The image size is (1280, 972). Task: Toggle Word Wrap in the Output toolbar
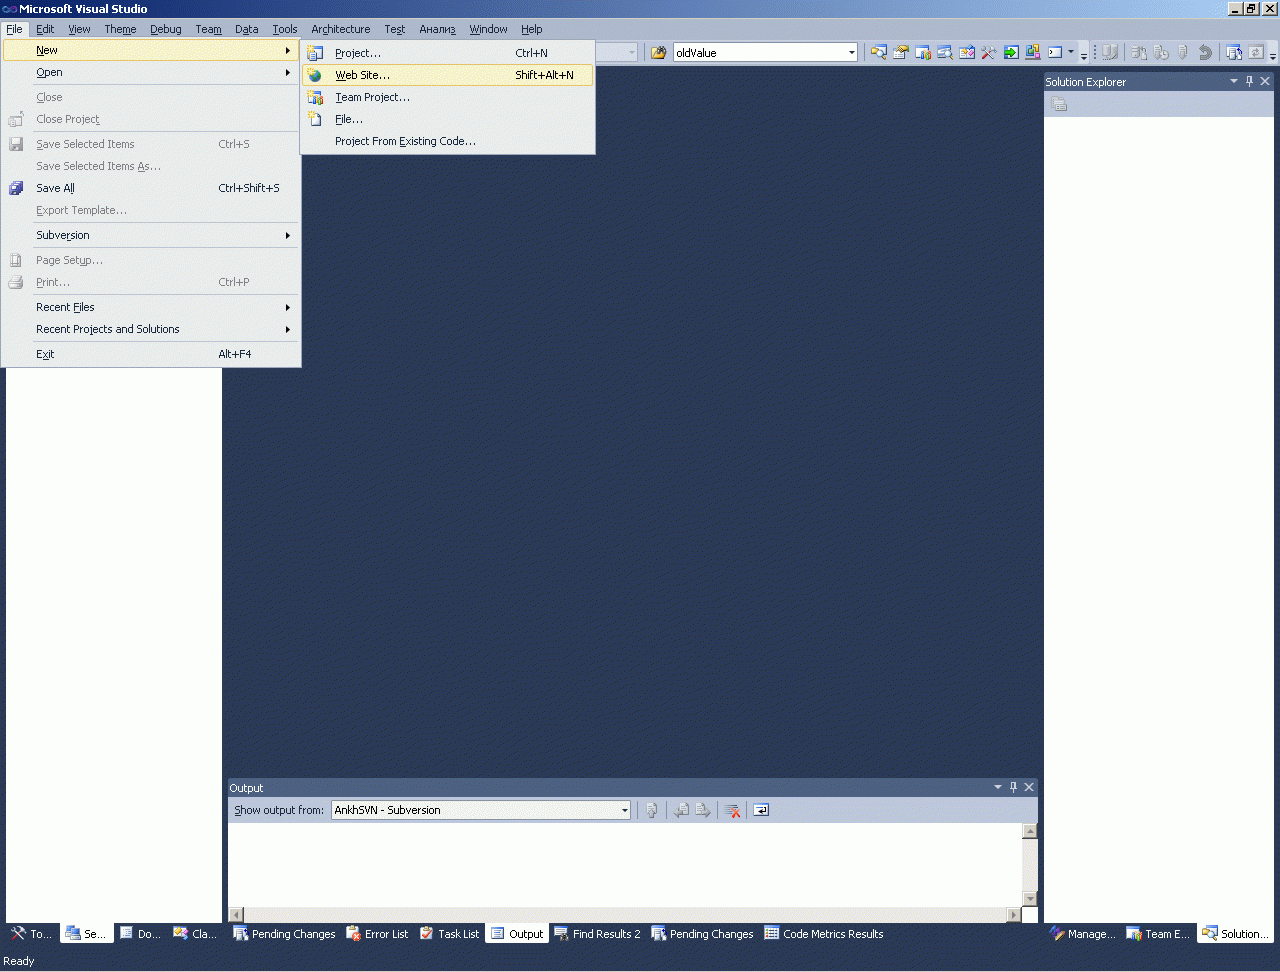point(761,810)
